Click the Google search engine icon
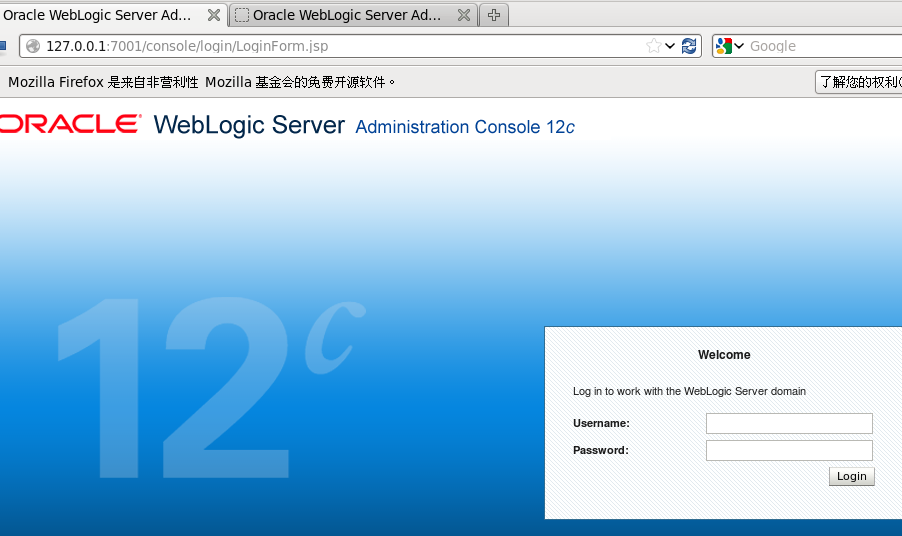Viewport: 902px width, 536px height. coord(724,46)
